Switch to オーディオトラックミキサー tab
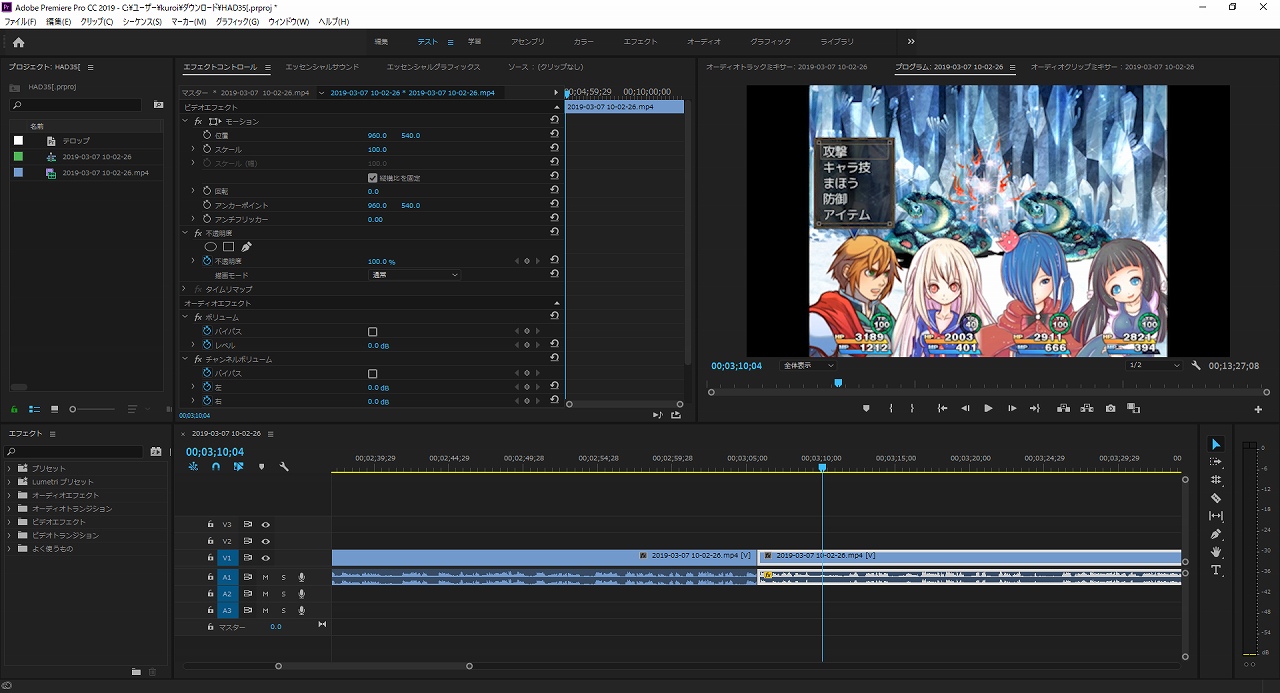Screen dimensions: 1280x693 coord(787,67)
